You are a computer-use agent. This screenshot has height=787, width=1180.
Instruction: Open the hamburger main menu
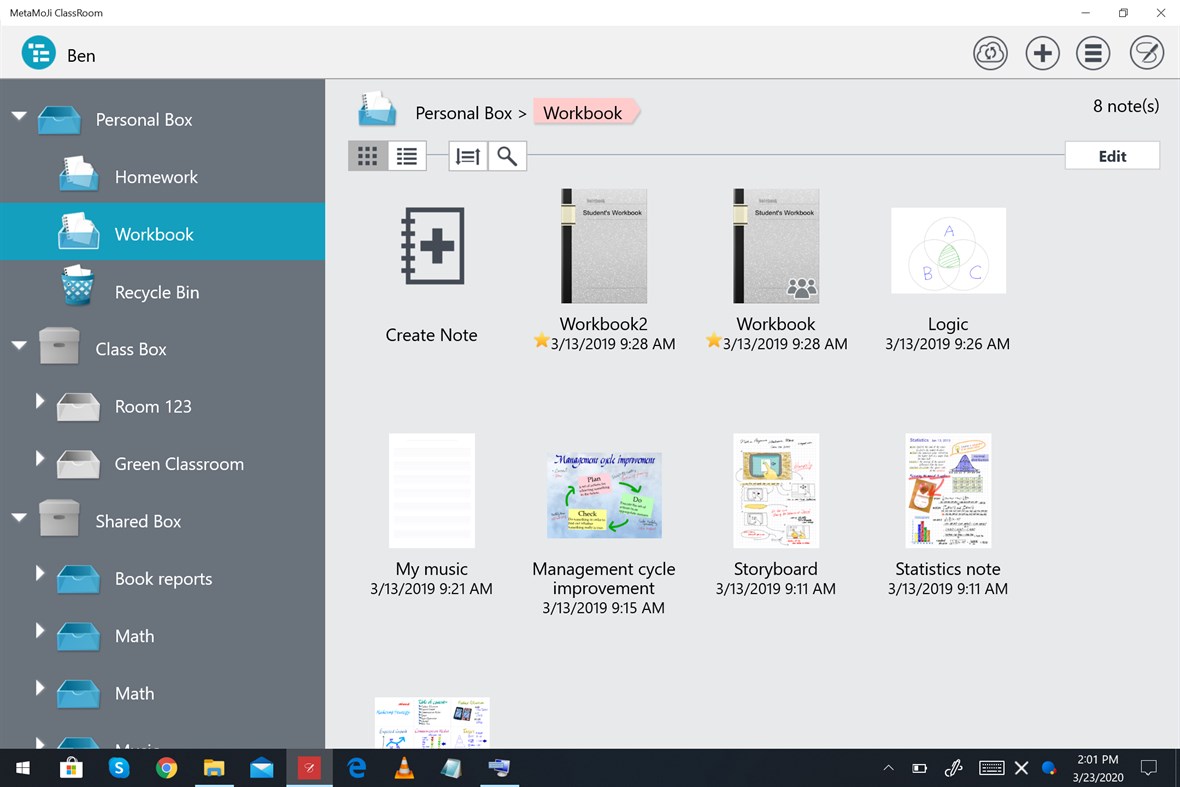tap(1093, 53)
